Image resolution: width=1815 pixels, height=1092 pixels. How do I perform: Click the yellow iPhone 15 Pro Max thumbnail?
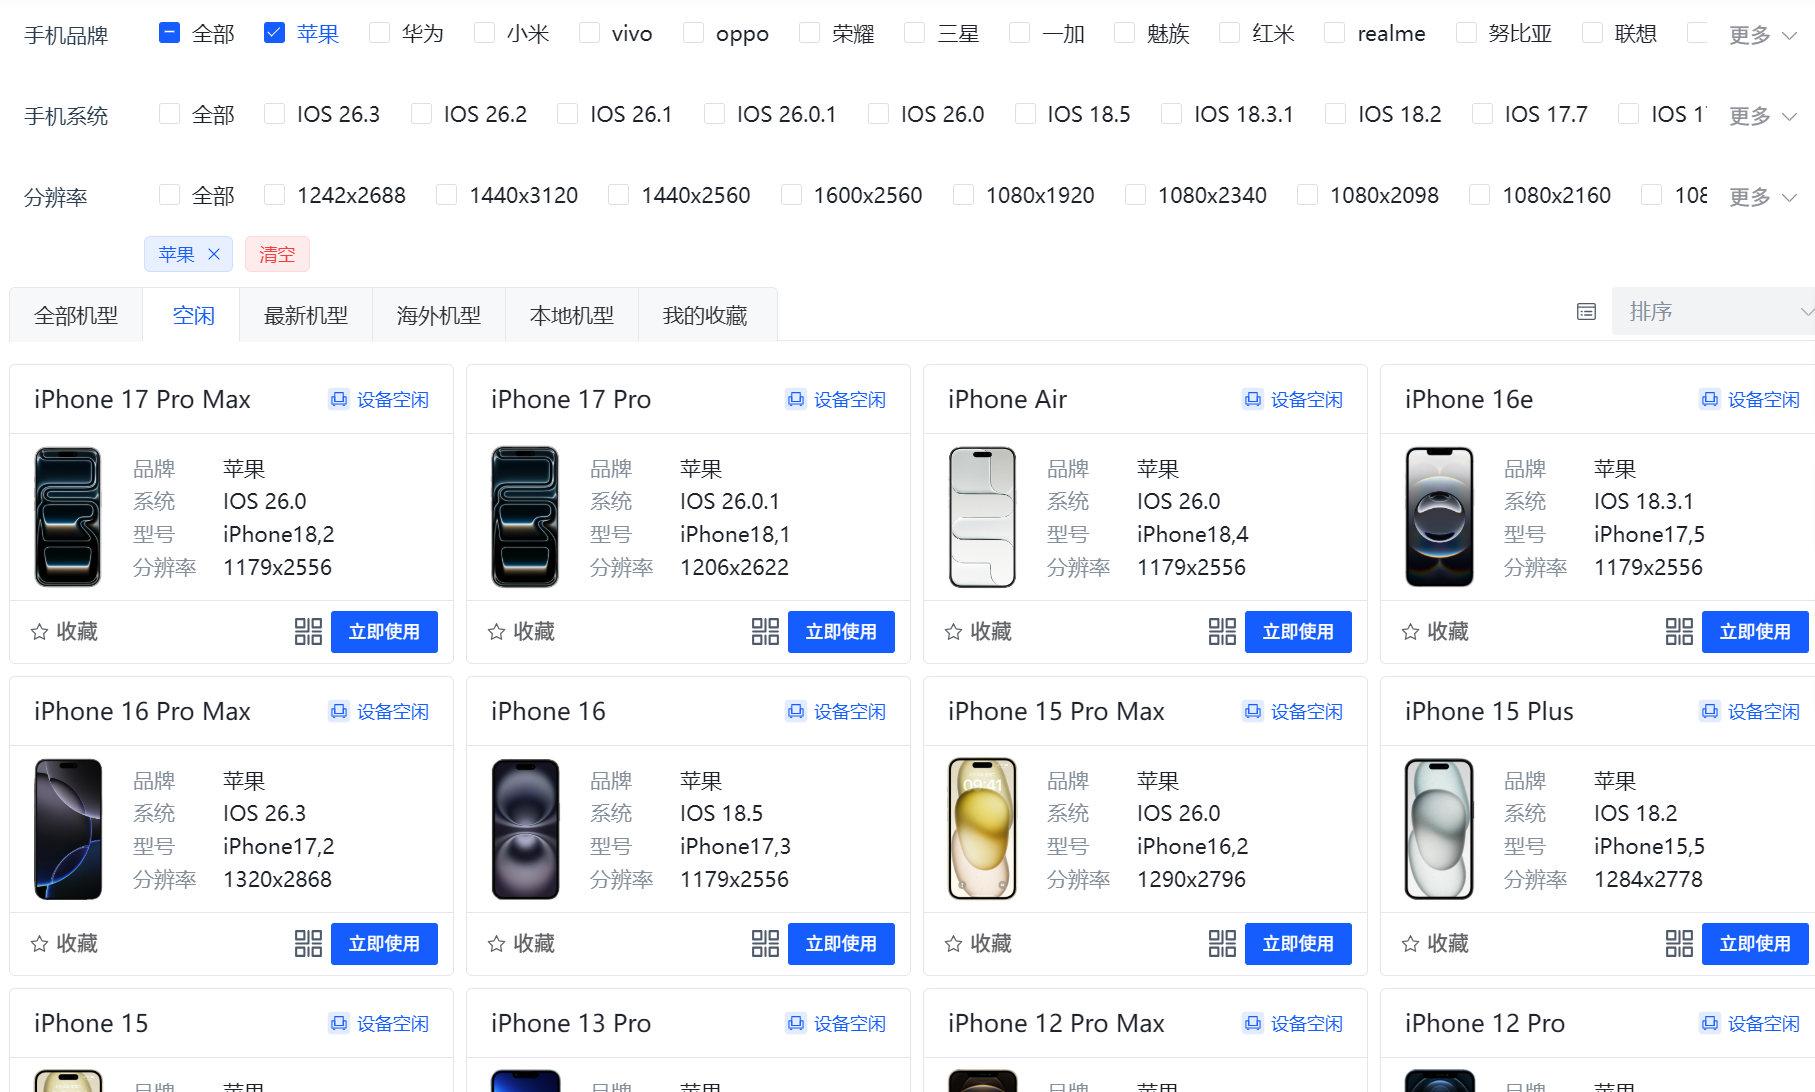982,829
